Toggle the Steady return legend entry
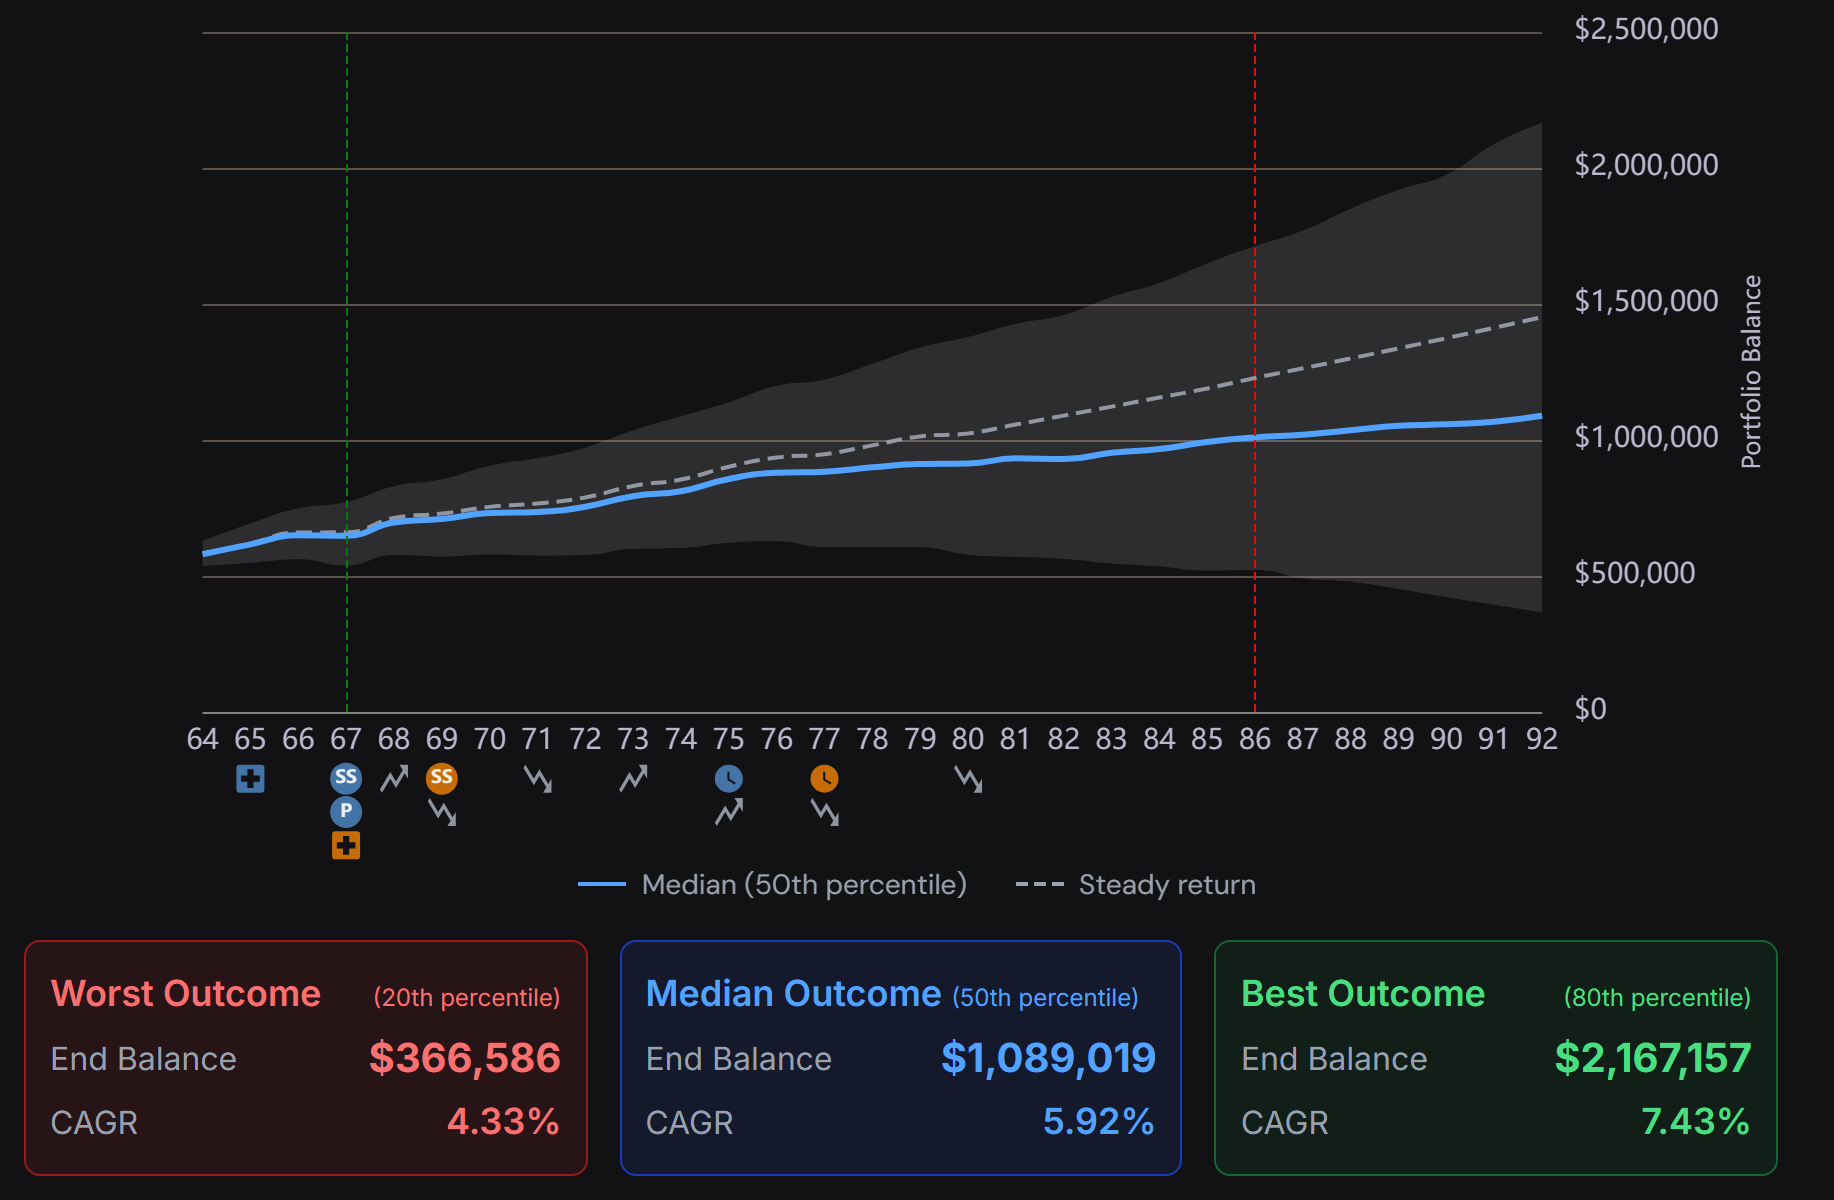The width and height of the screenshot is (1834, 1200). click(1136, 885)
